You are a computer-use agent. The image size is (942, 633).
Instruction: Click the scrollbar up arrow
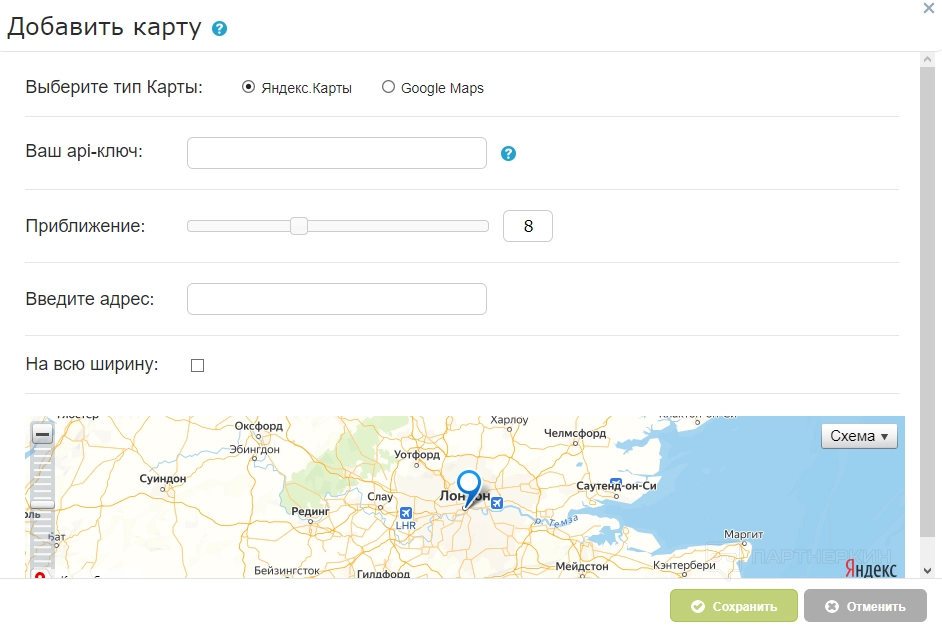click(927, 59)
